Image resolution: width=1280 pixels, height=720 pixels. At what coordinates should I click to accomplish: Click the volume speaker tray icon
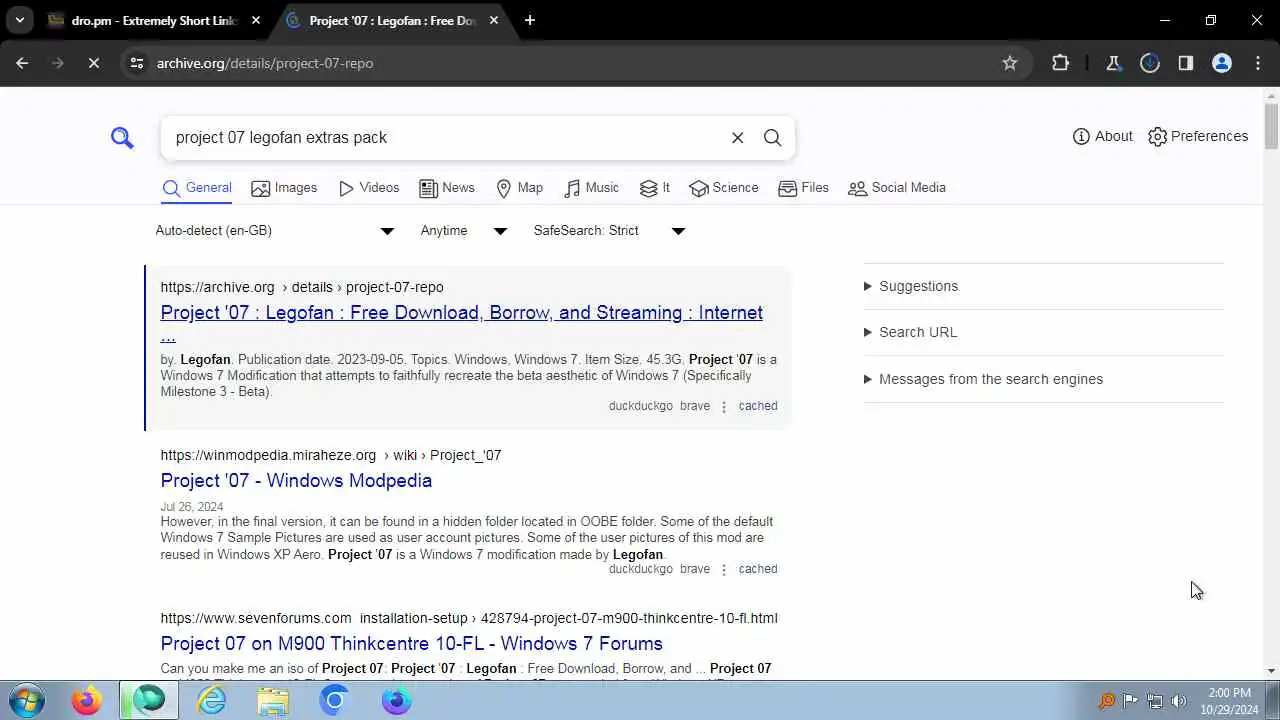coord(1179,701)
